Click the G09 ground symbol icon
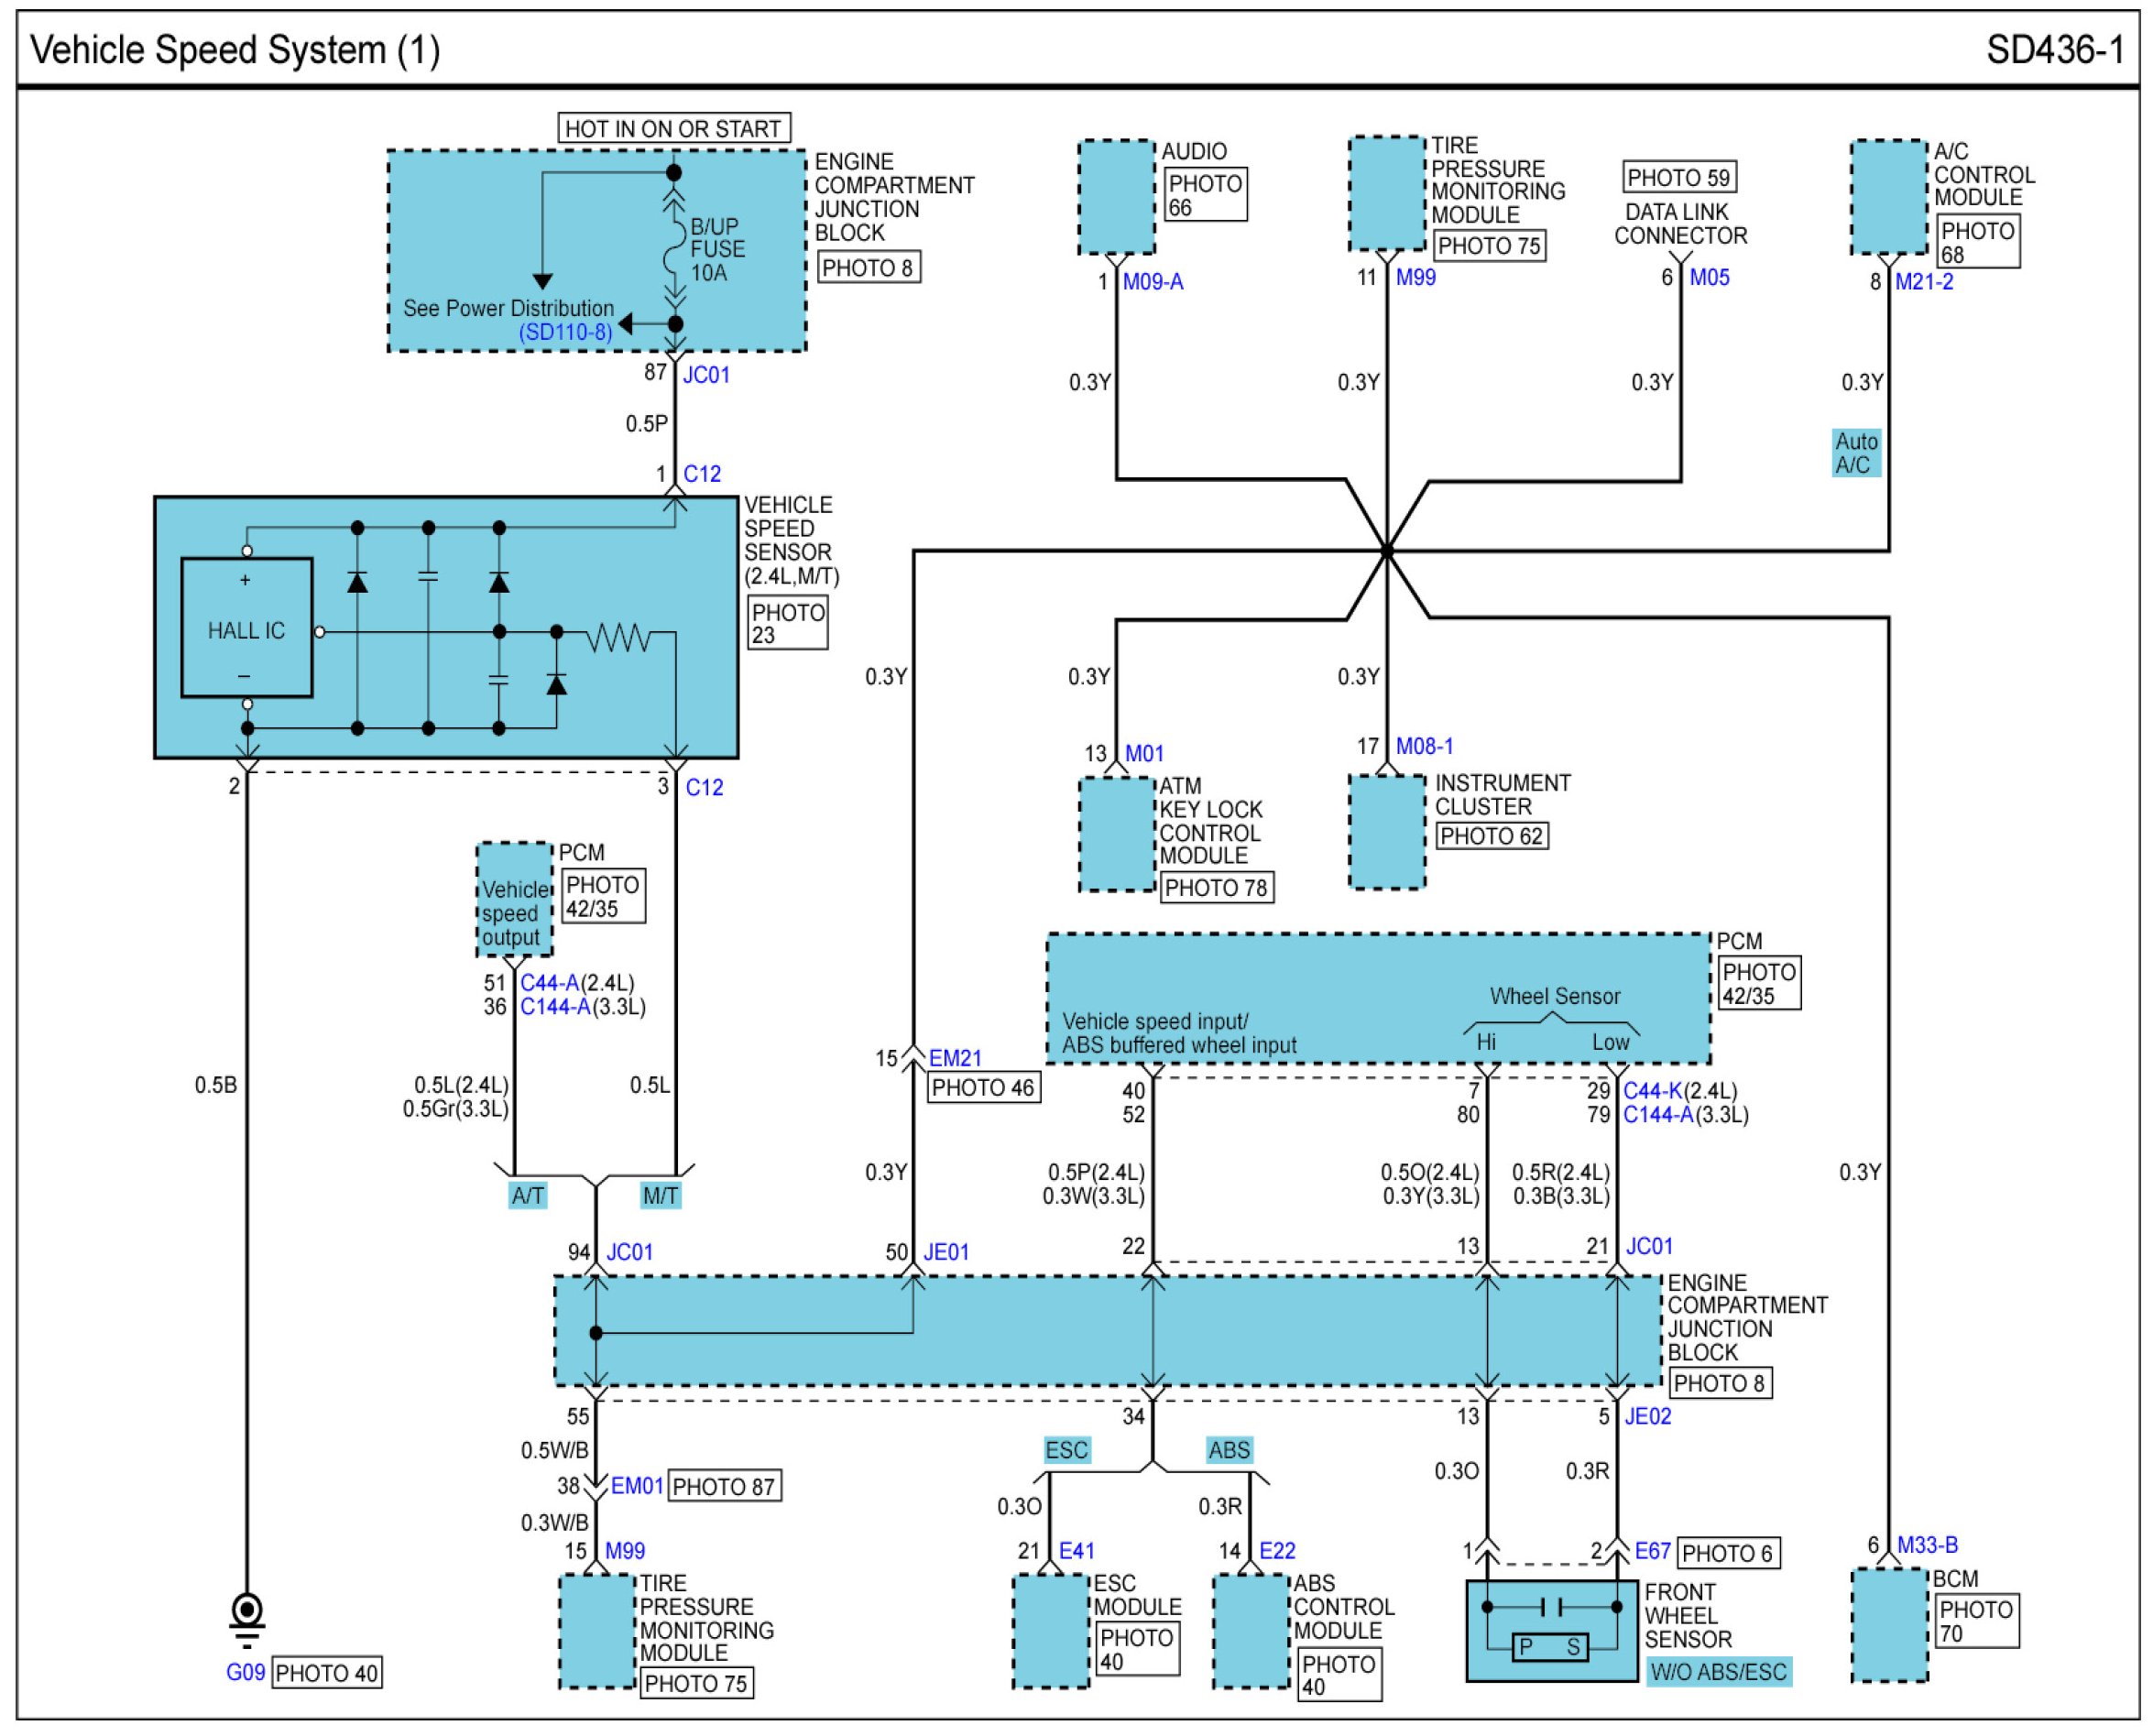The height and width of the screenshot is (1736, 2153). (247, 1616)
